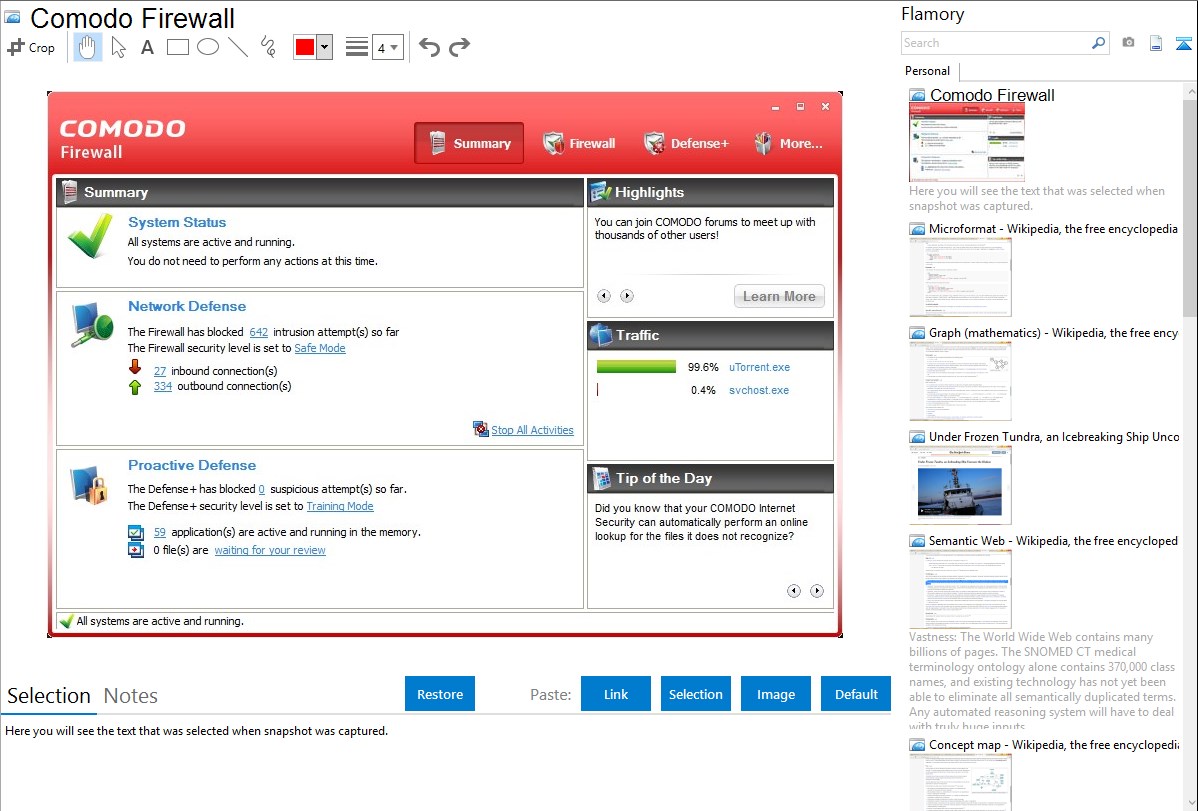Pick the text annotation tool A

click(x=147, y=47)
